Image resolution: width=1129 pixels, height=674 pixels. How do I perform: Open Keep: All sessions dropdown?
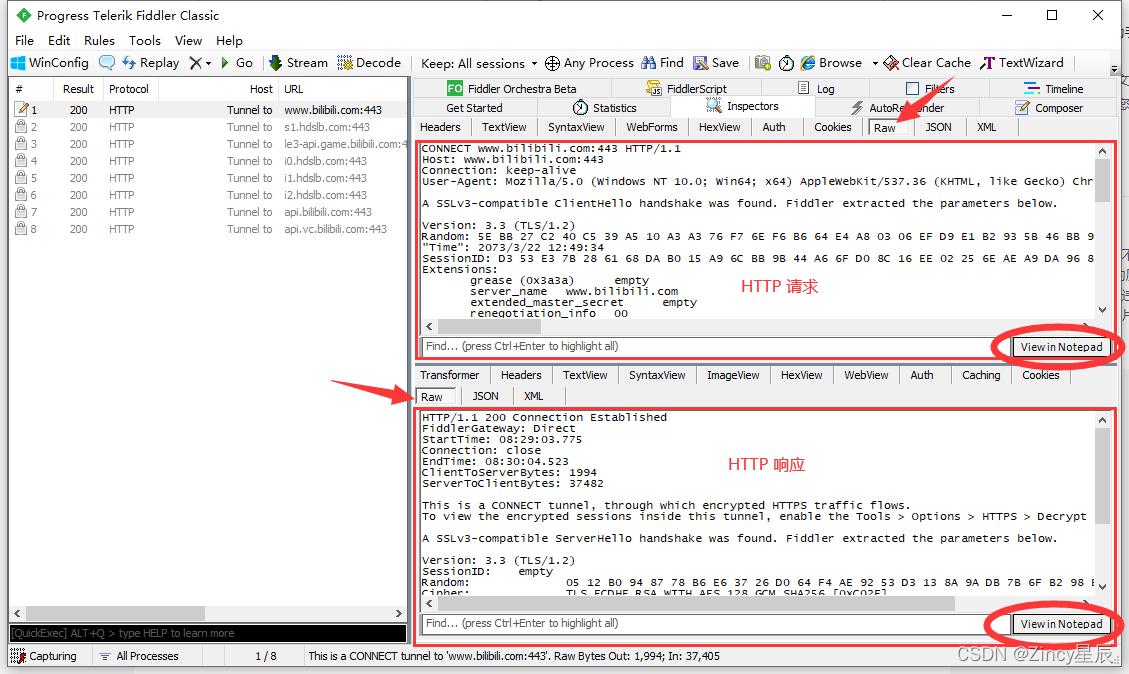[x=479, y=63]
